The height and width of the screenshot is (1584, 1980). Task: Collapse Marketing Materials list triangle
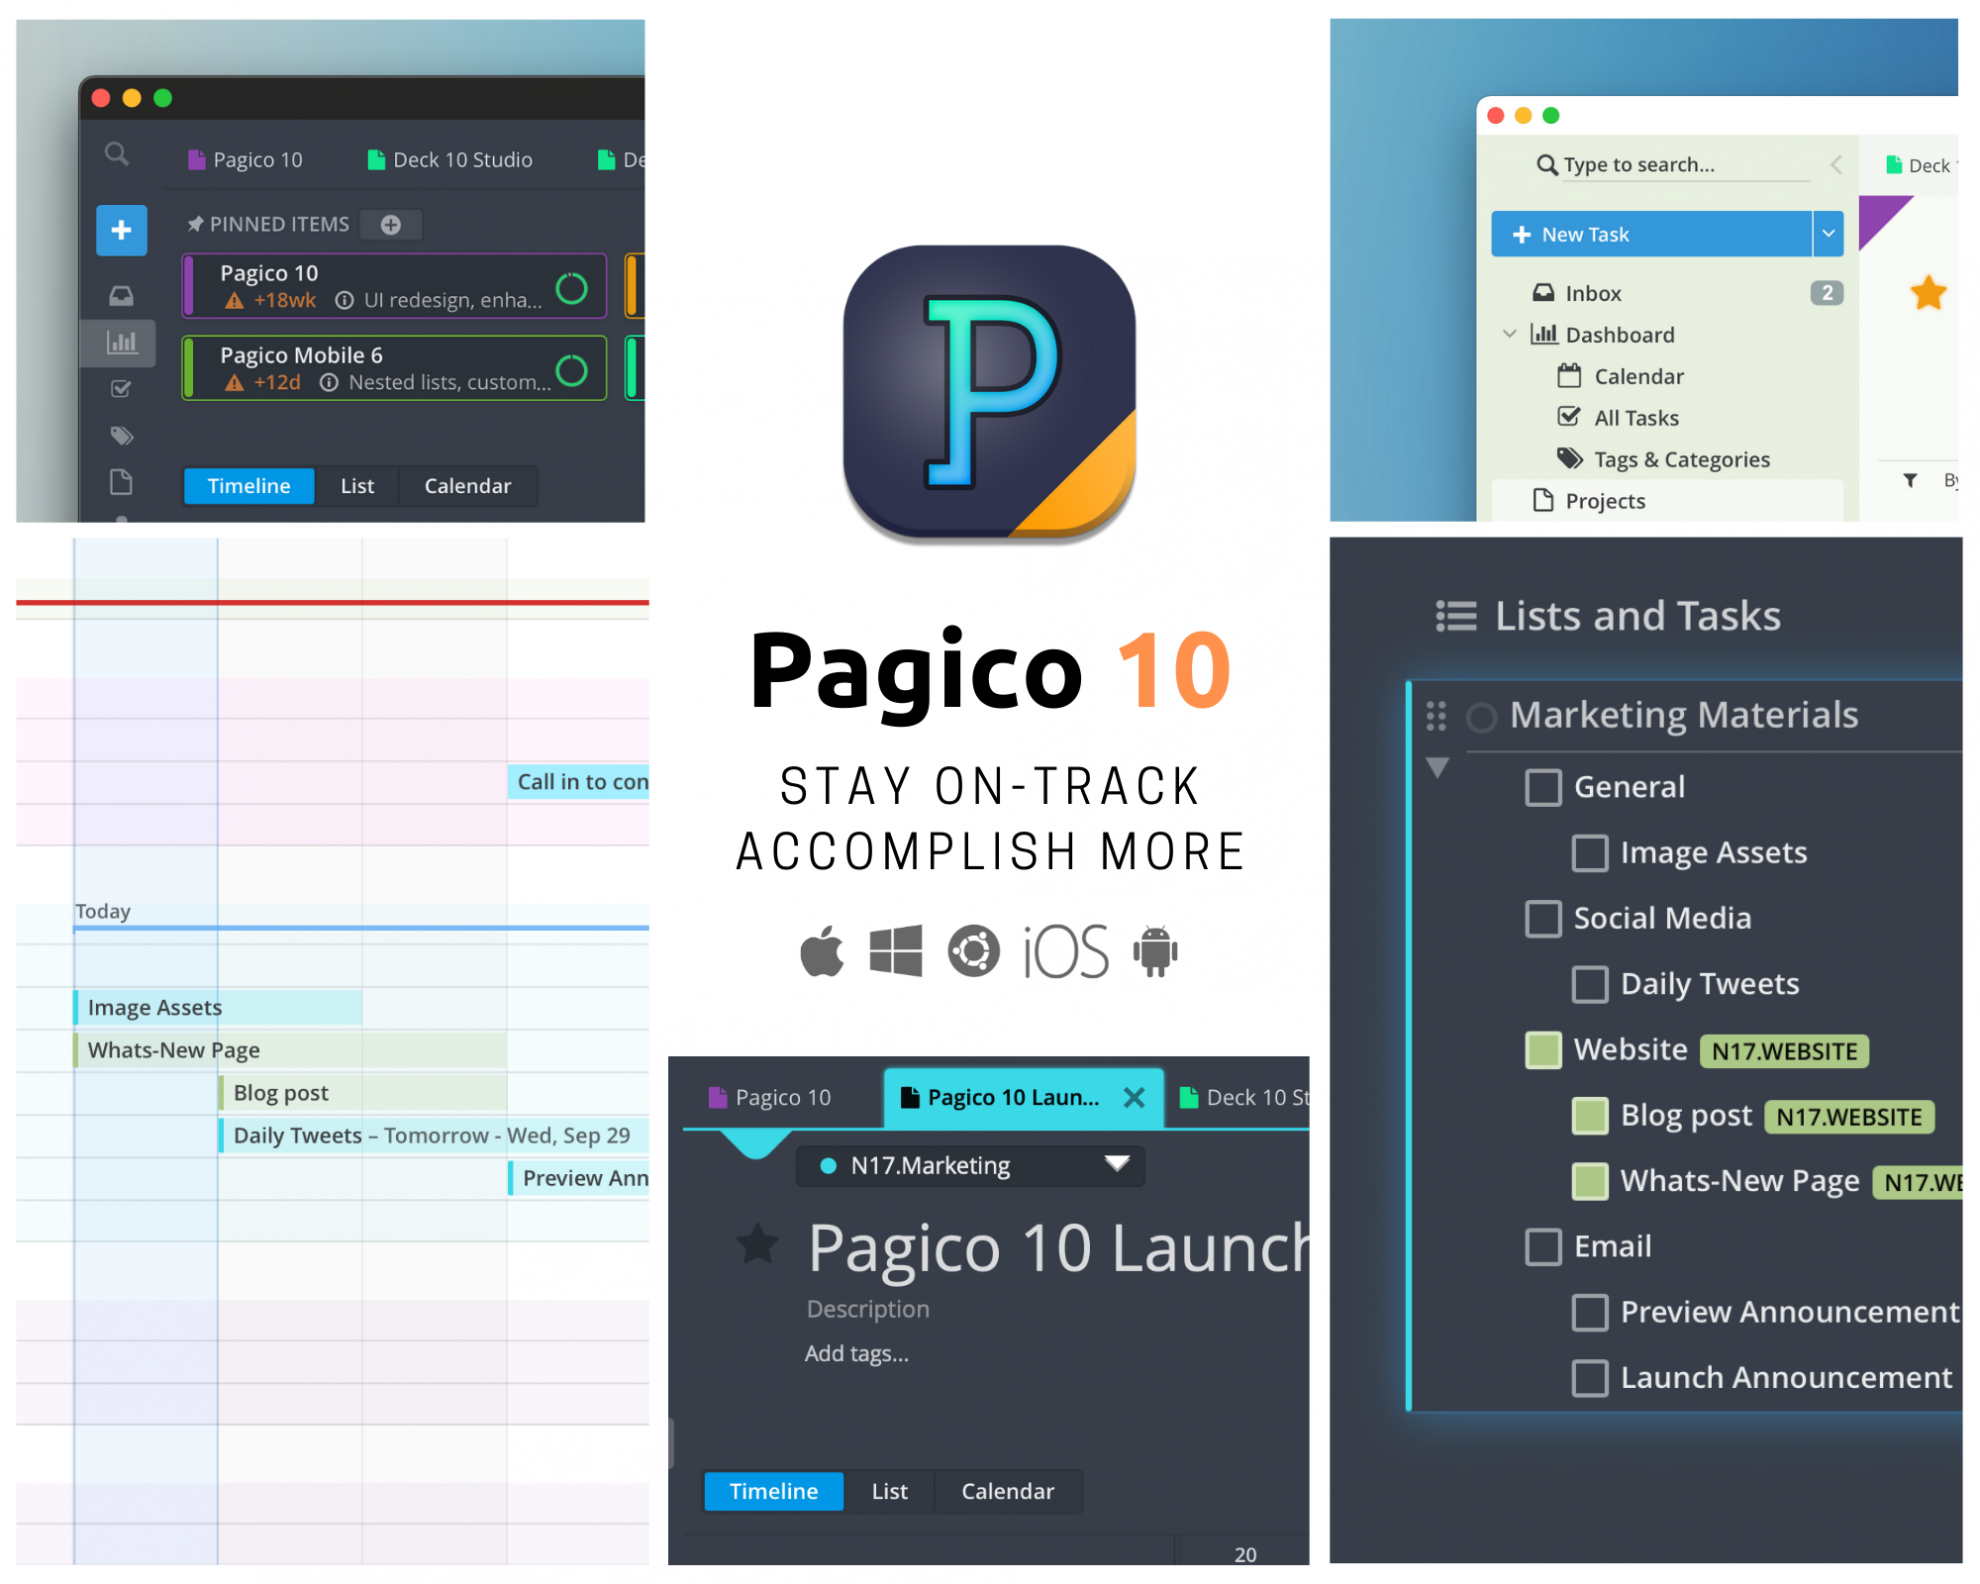[1437, 768]
